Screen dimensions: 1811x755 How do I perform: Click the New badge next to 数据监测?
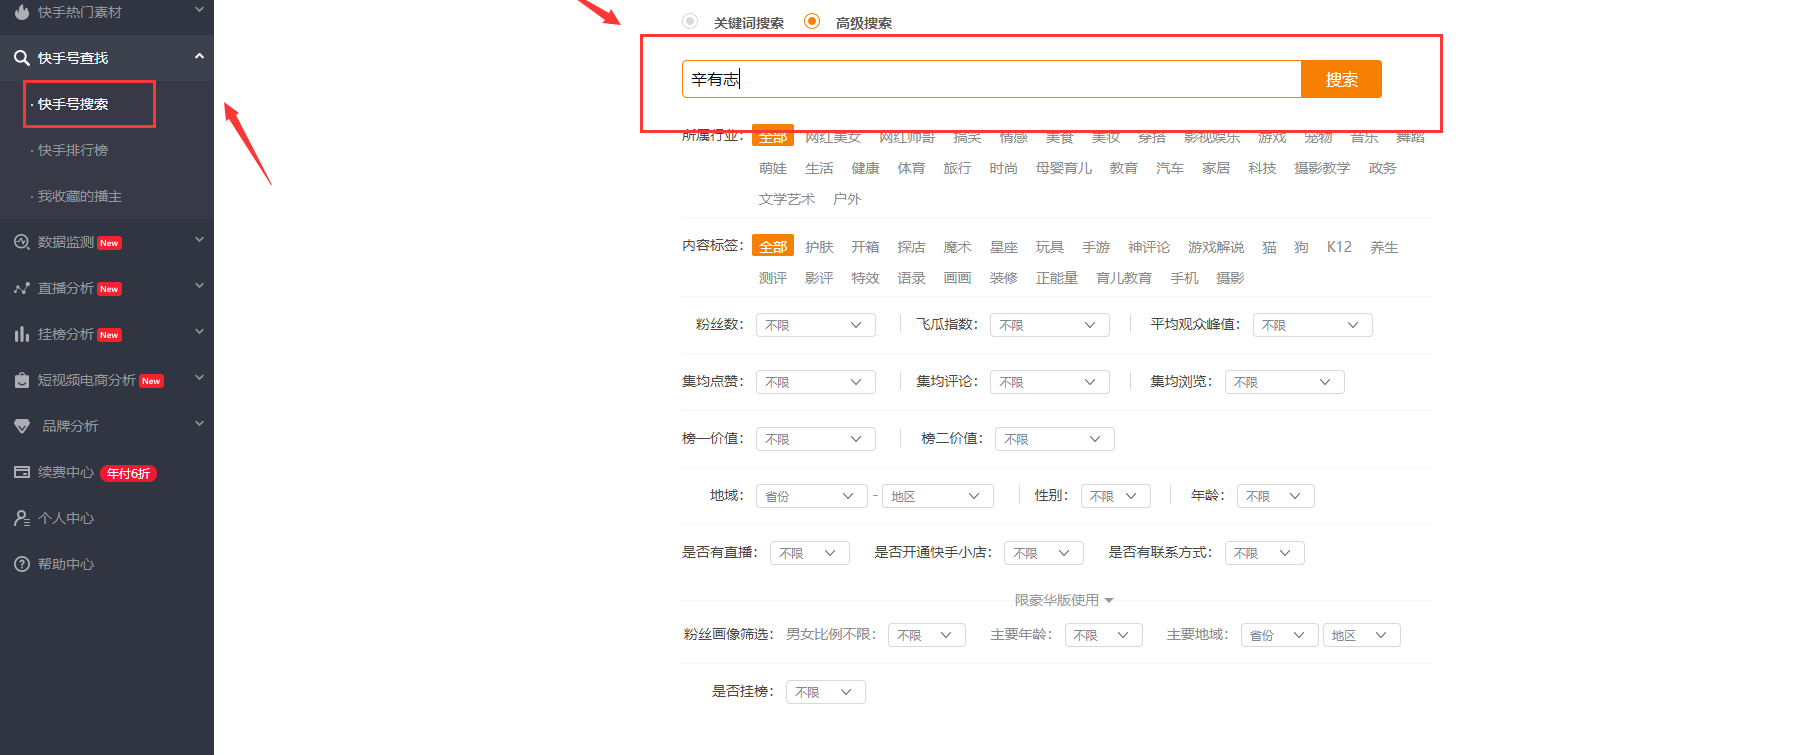point(109,243)
